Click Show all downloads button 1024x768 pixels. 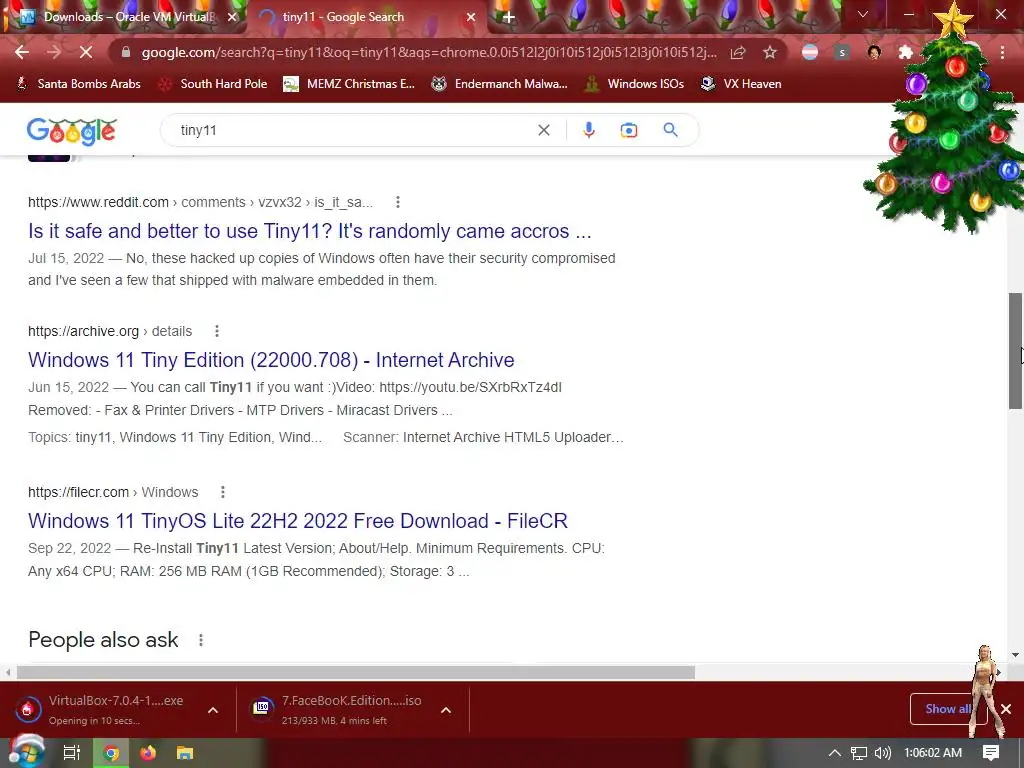pos(947,709)
